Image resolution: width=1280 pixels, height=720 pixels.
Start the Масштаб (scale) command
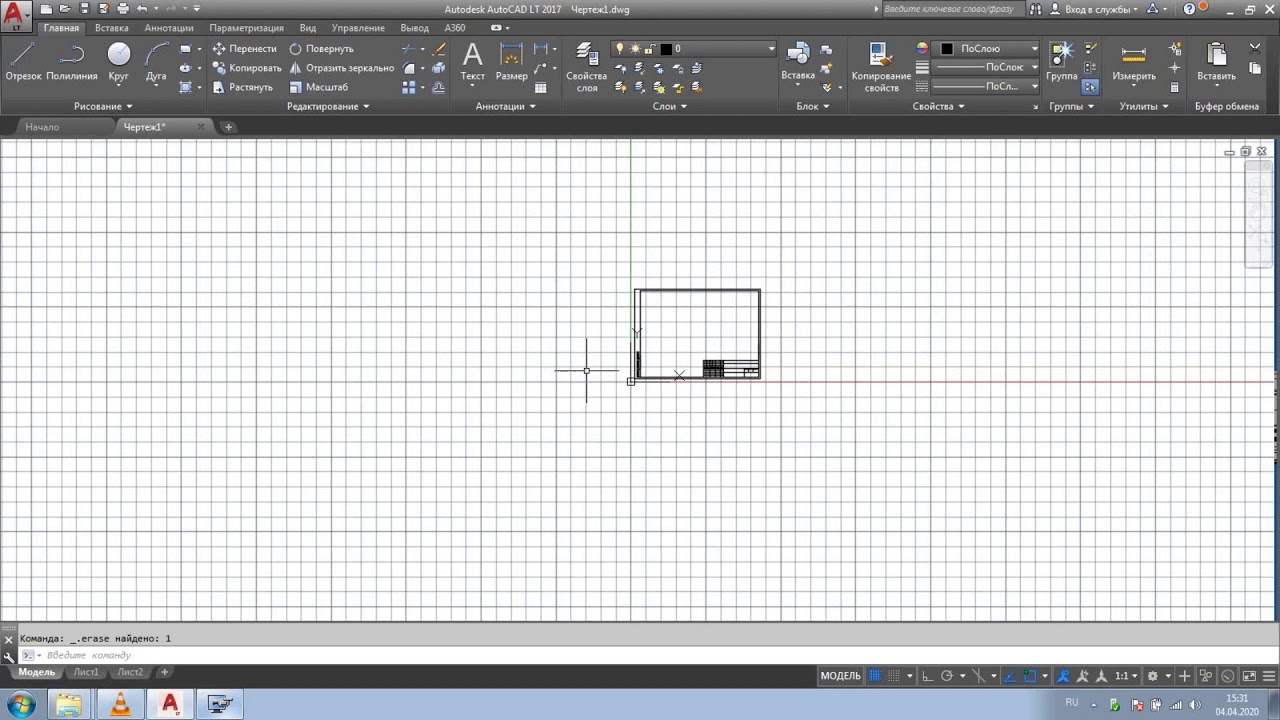(319, 87)
